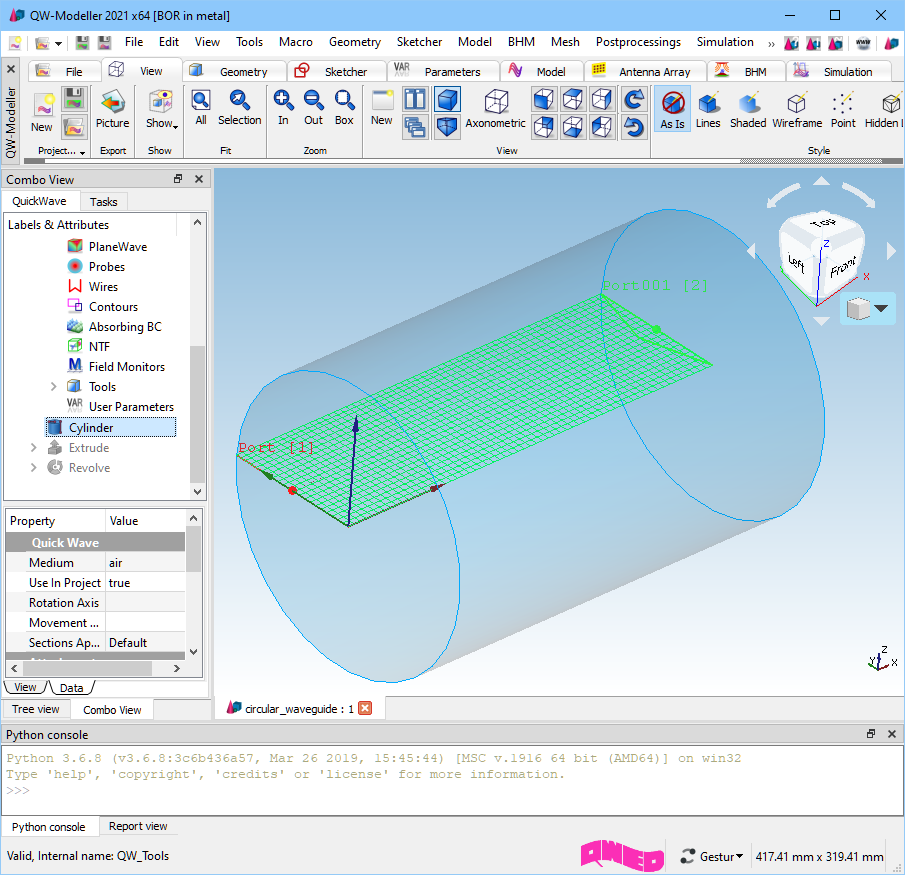Create a new project with the New icon

click(42, 112)
